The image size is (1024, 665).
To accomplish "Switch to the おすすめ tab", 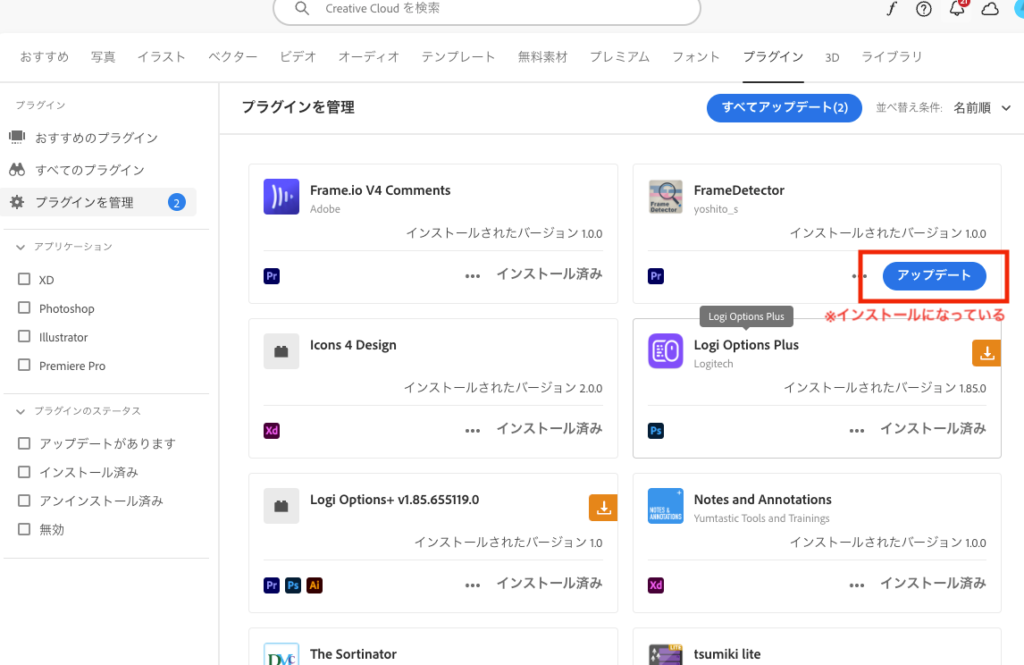I will (x=44, y=57).
